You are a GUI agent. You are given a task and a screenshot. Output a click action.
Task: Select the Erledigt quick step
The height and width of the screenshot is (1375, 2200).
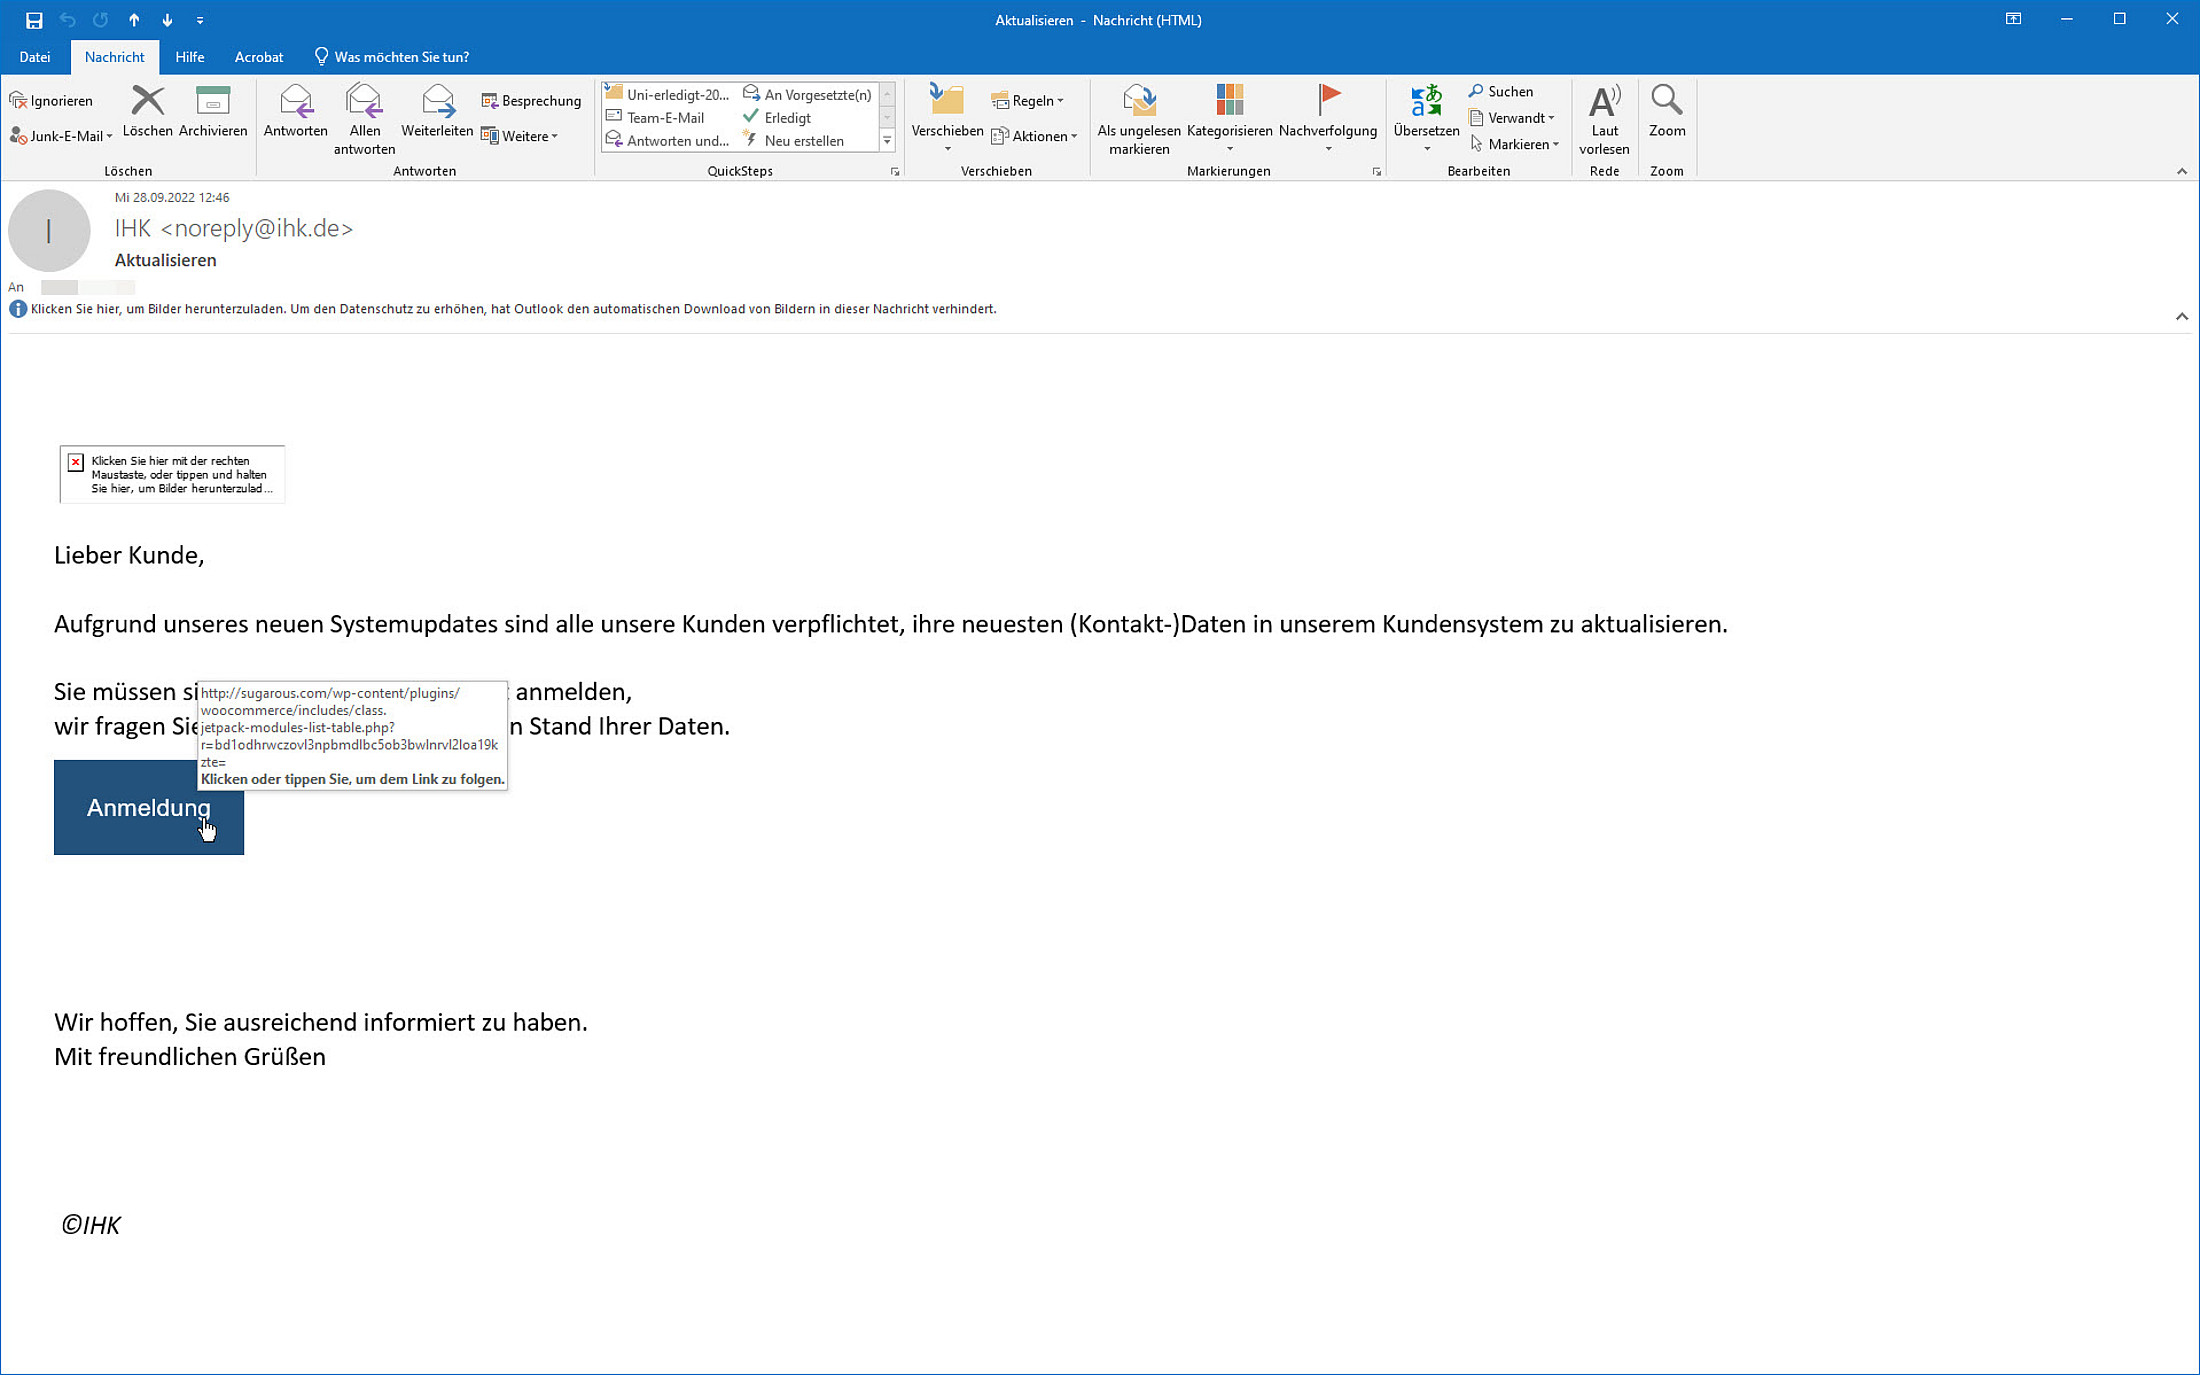(x=787, y=118)
